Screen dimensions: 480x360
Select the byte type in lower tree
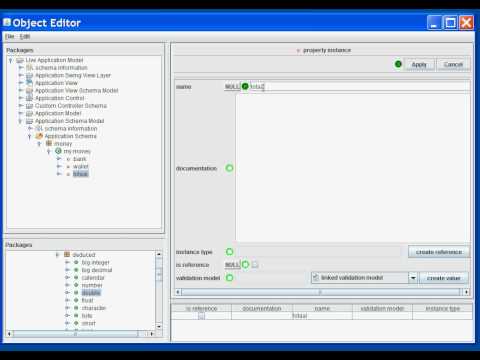(x=87, y=316)
